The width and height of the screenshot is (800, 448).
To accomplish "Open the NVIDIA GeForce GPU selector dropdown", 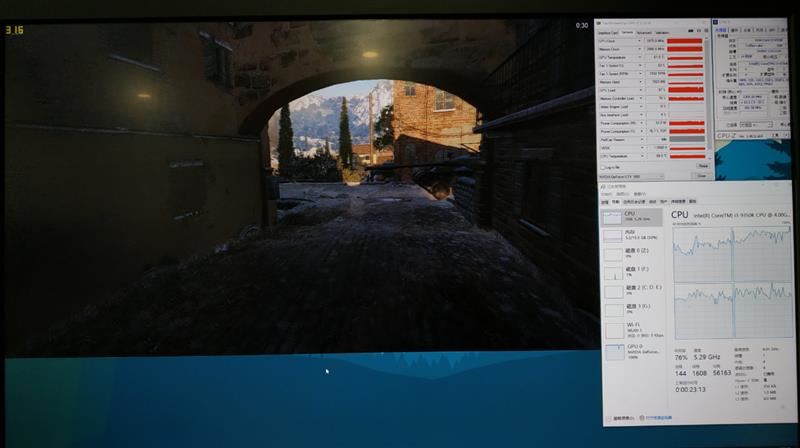I will 631,177.
